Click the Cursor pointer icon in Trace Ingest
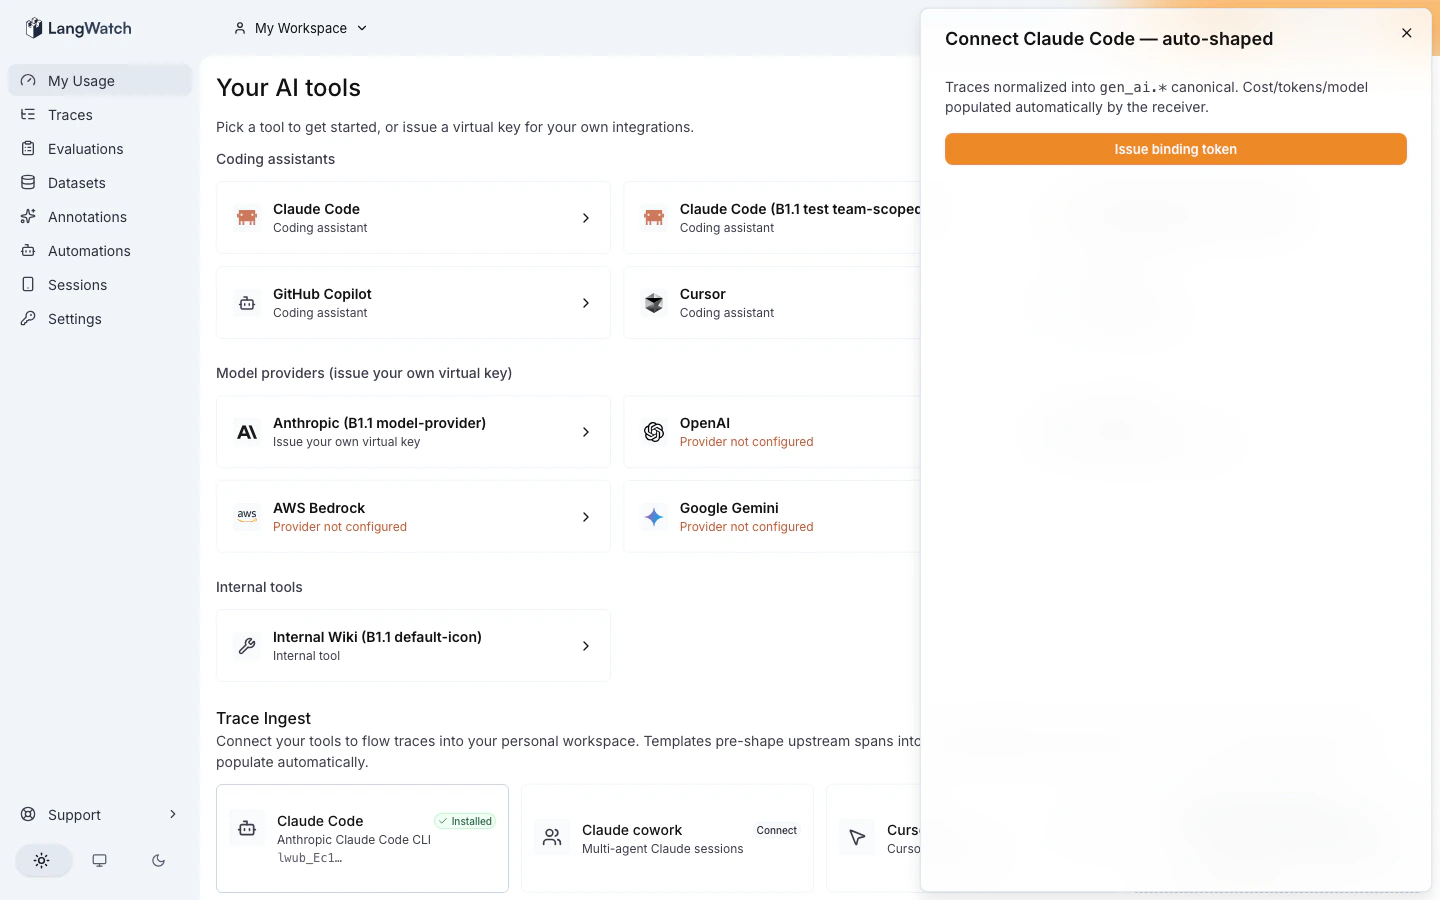The image size is (1440, 900). (857, 837)
